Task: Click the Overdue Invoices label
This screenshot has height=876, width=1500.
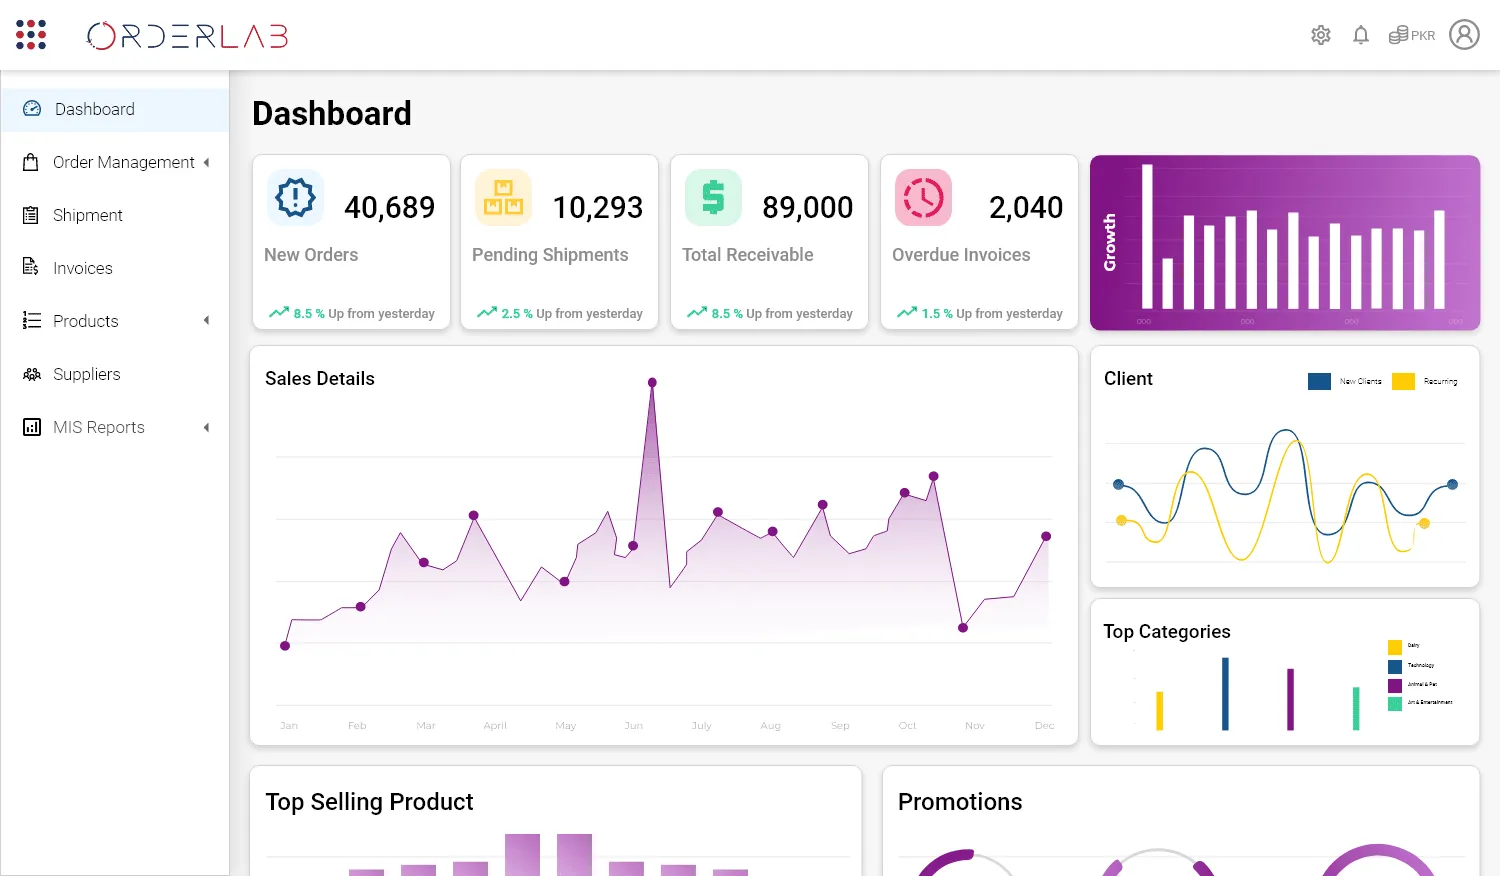Action: (x=961, y=255)
